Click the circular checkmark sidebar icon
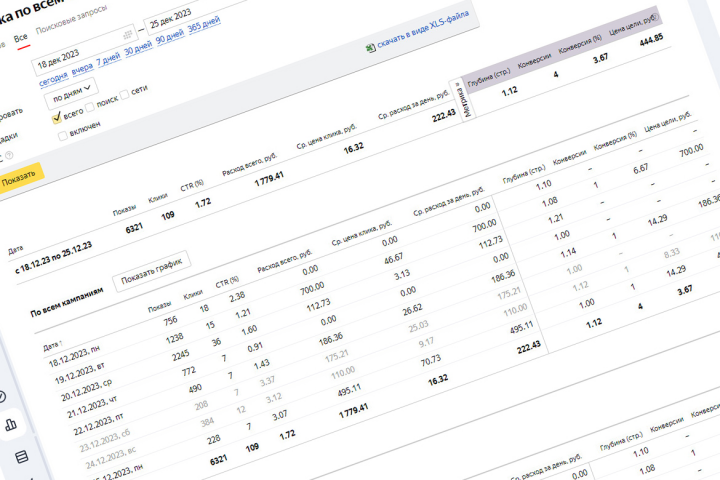720x480 pixels. pos(1,396)
